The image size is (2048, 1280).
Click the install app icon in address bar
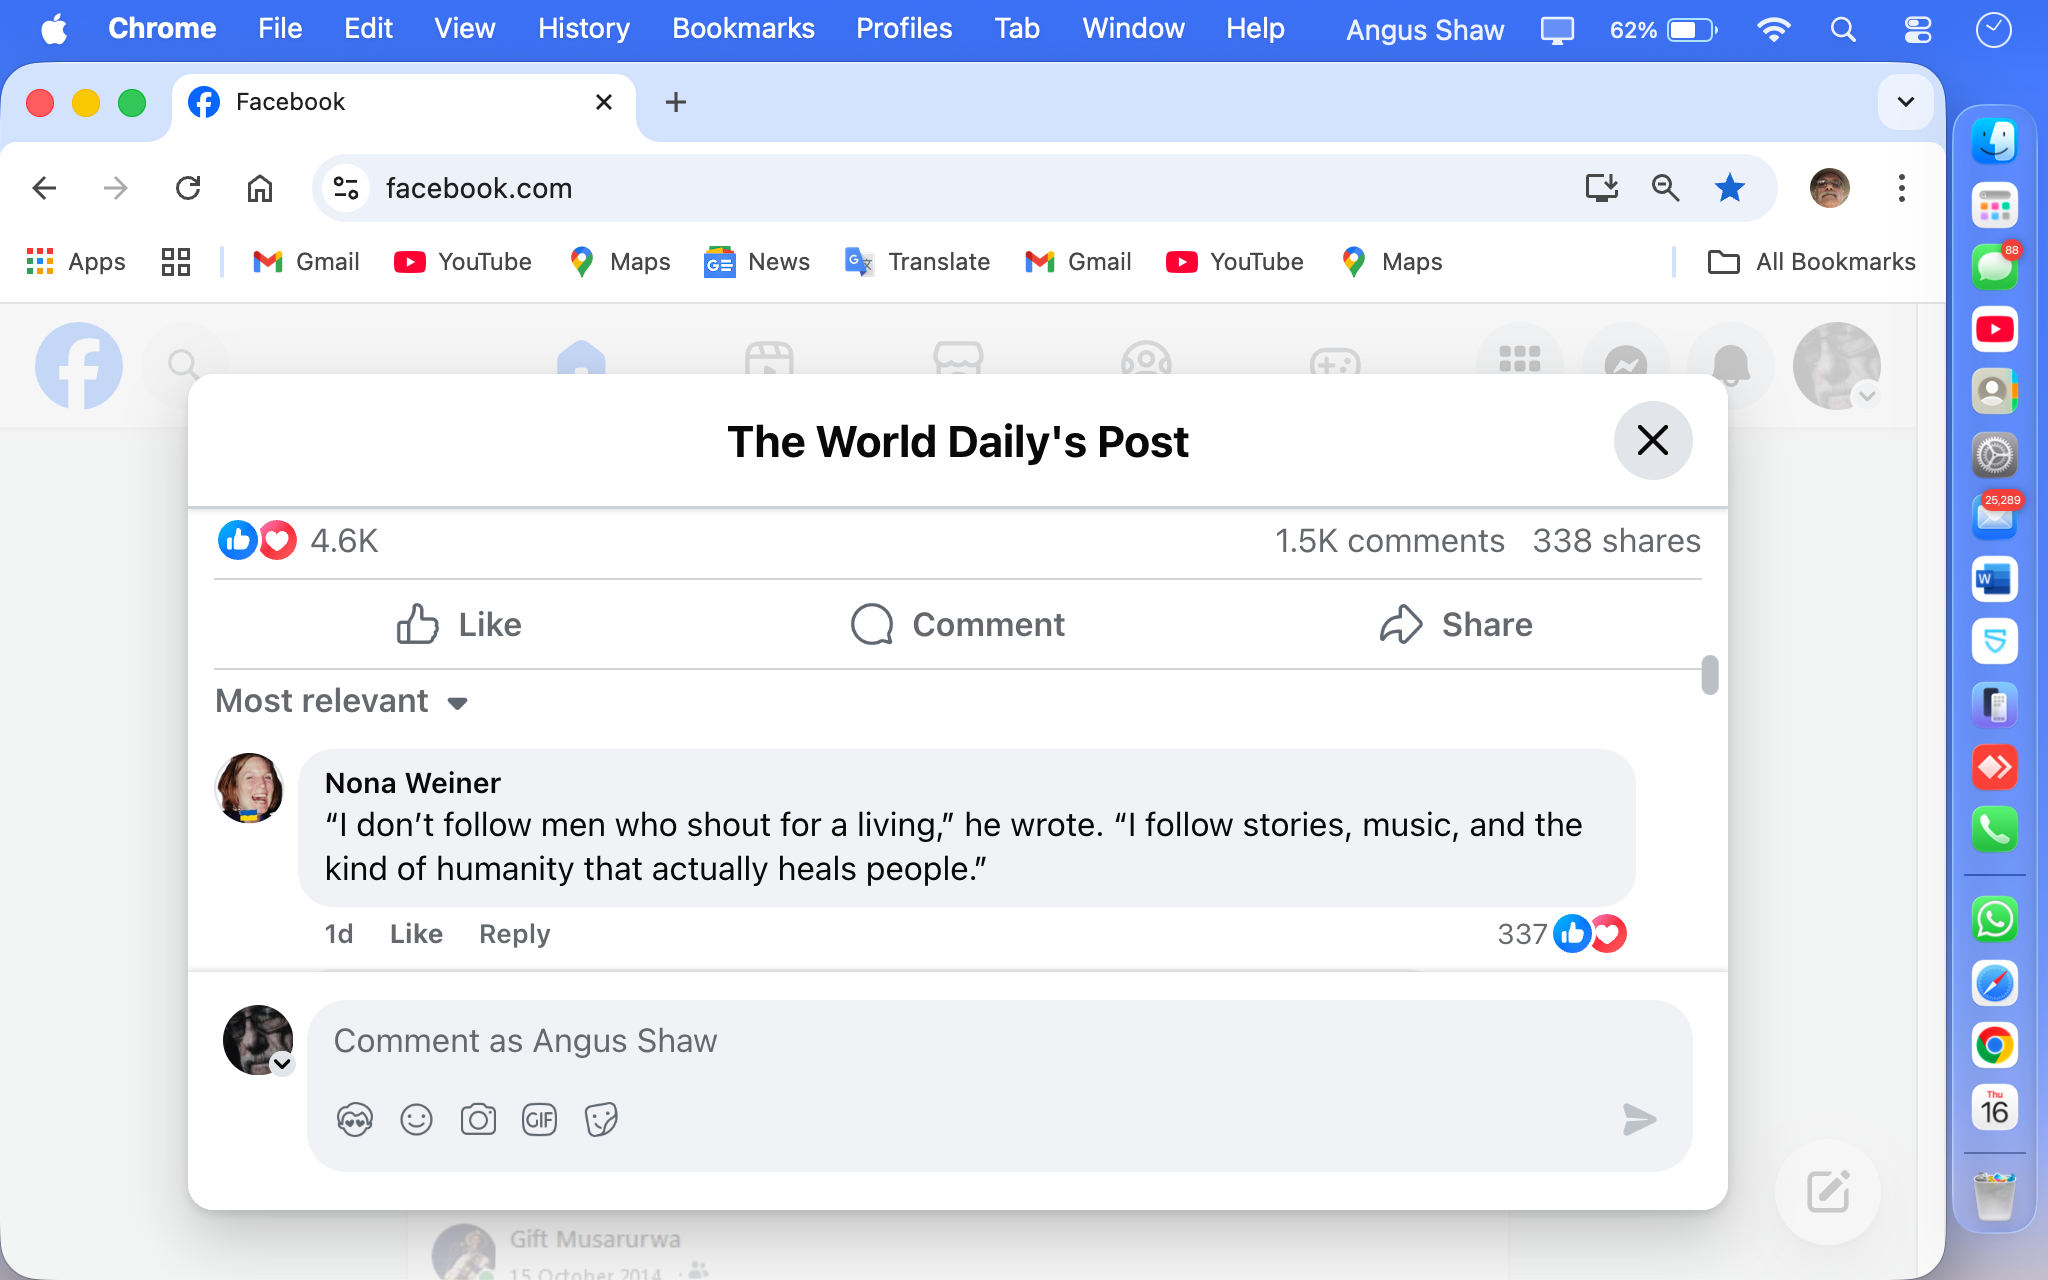1601,188
